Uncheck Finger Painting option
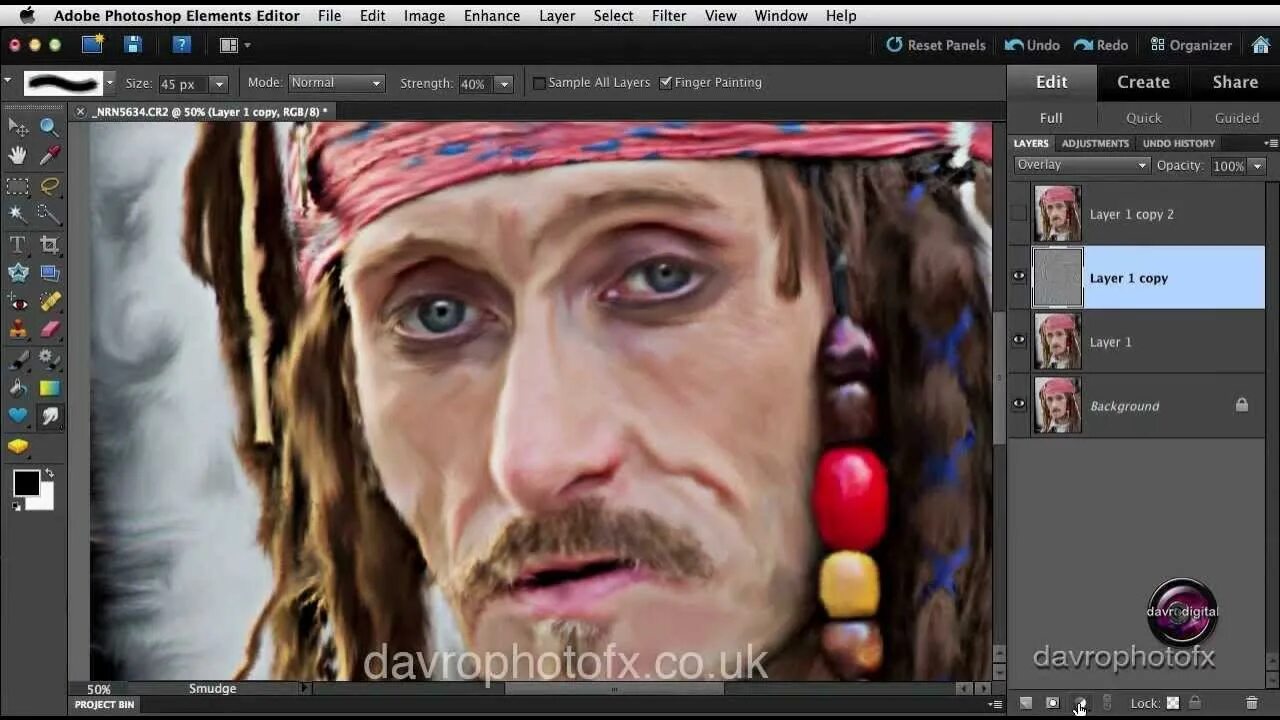1280x720 pixels. pos(666,83)
